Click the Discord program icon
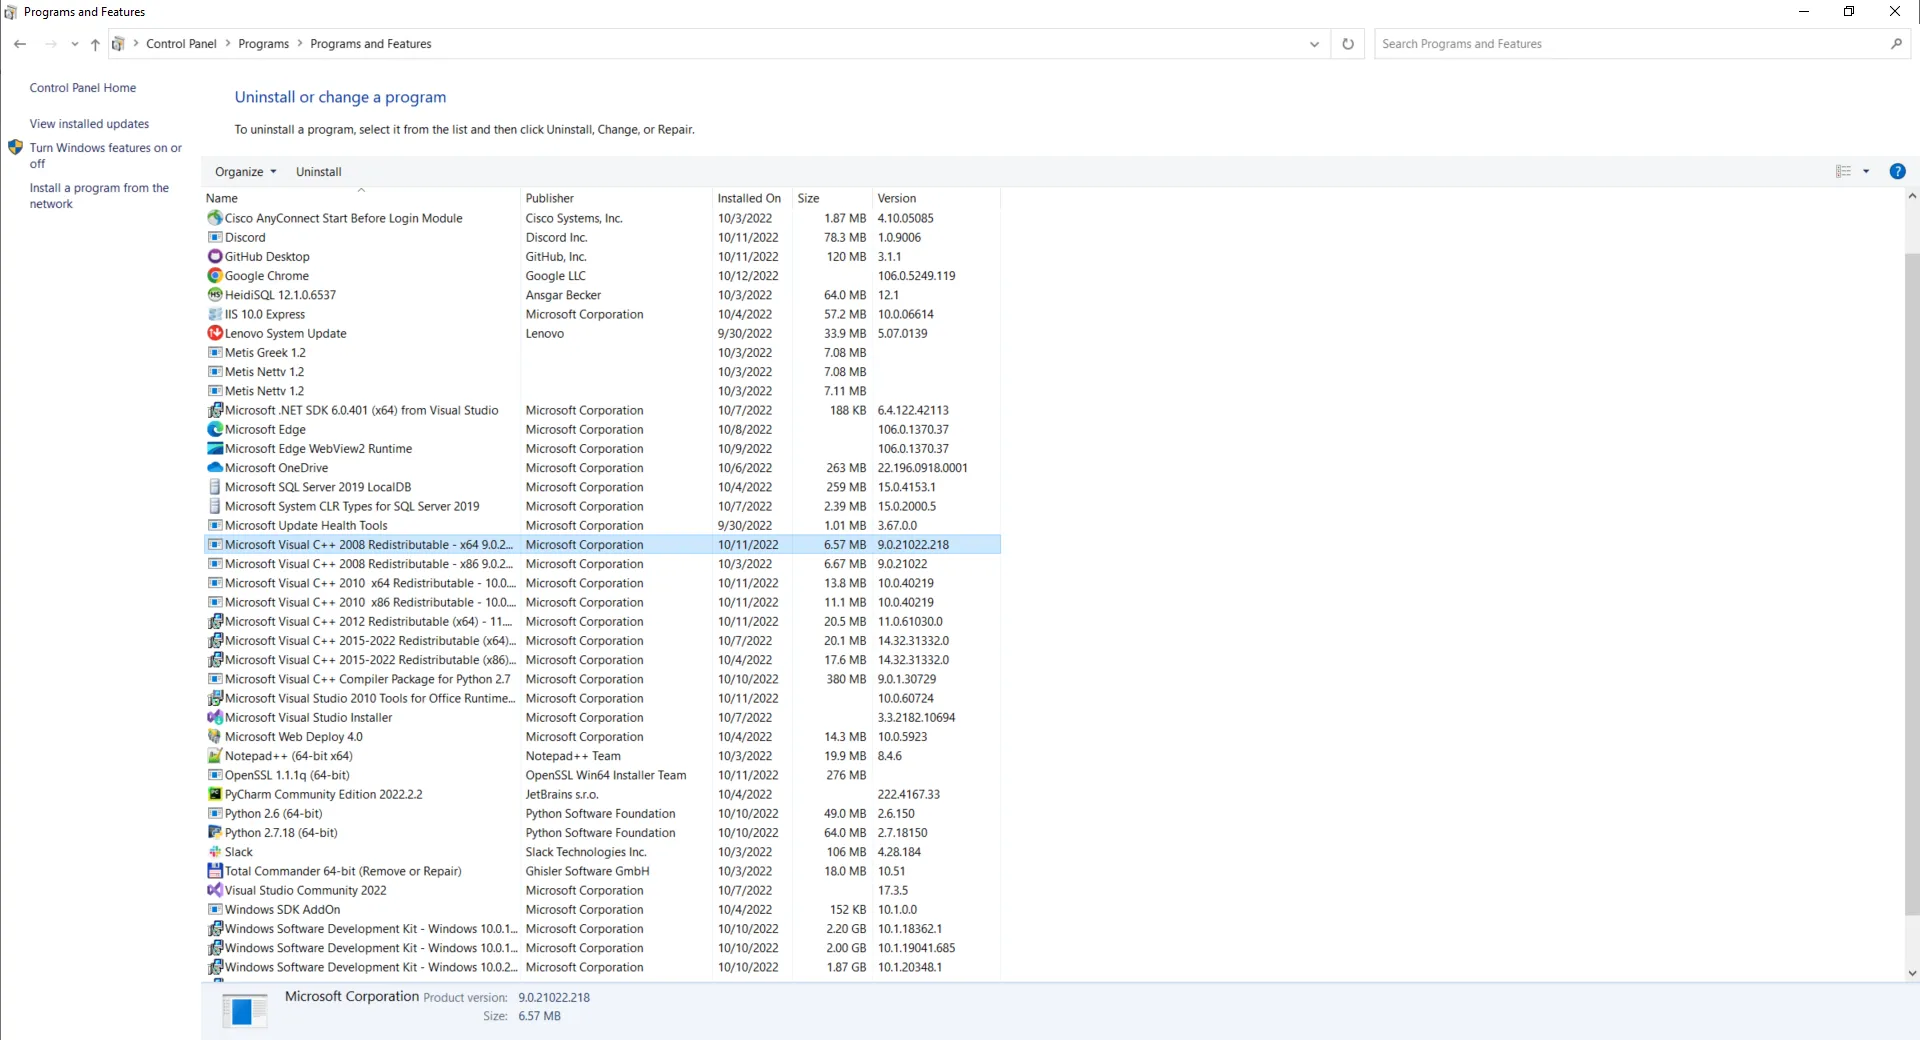Viewport: 1920px width, 1040px height. coord(214,238)
